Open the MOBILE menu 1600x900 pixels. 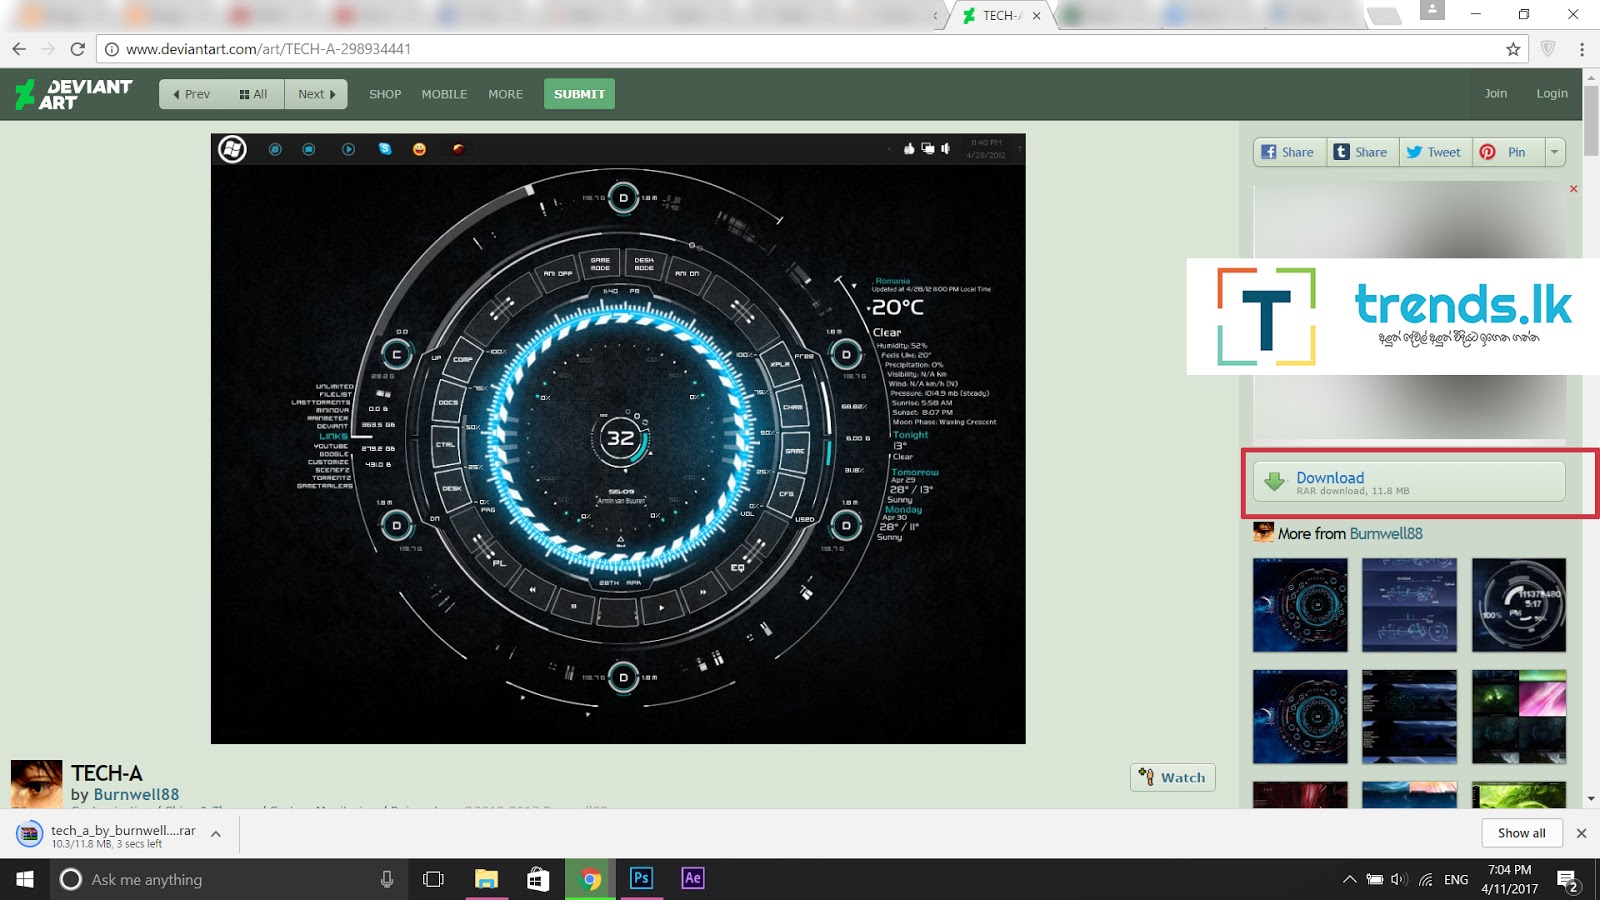[444, 94]
